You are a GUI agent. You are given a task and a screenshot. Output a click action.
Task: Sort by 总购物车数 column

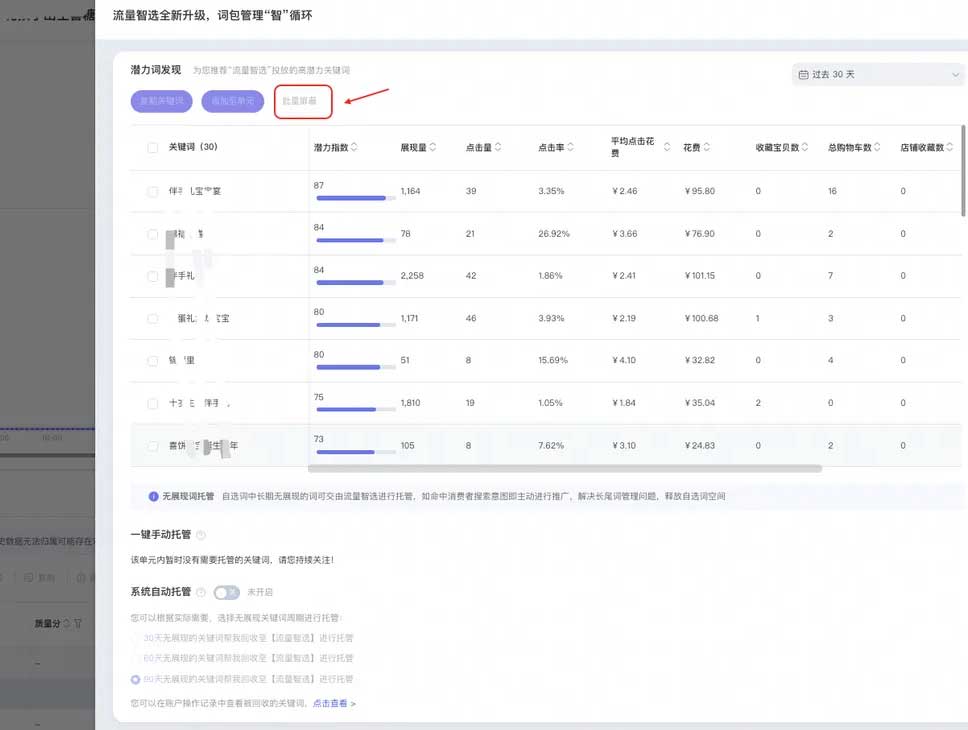click(877, 147)
